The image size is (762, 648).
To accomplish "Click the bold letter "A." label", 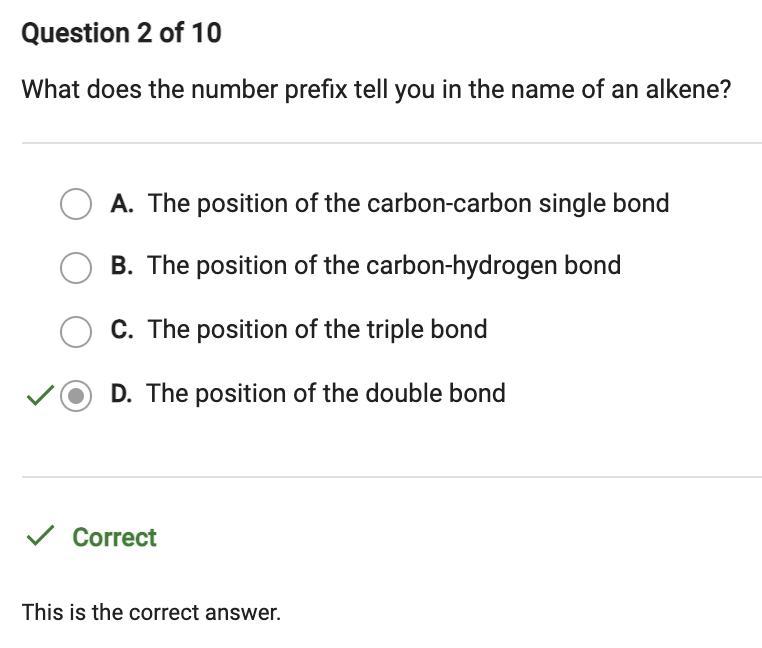I will tap(122, 203).
